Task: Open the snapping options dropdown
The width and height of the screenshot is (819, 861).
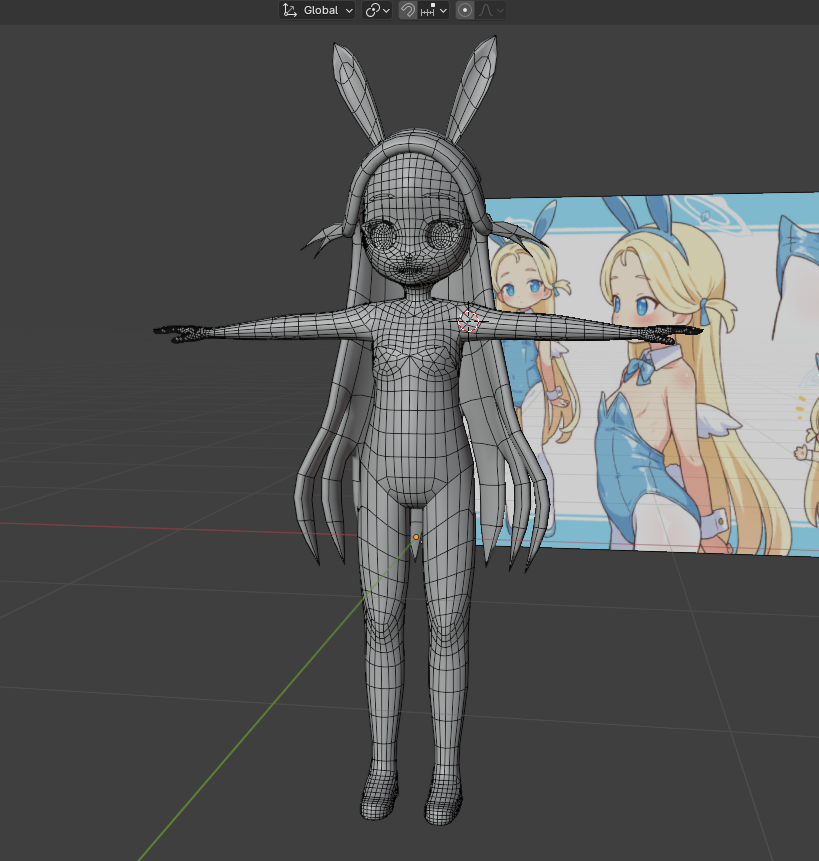Action: point(434,10)
